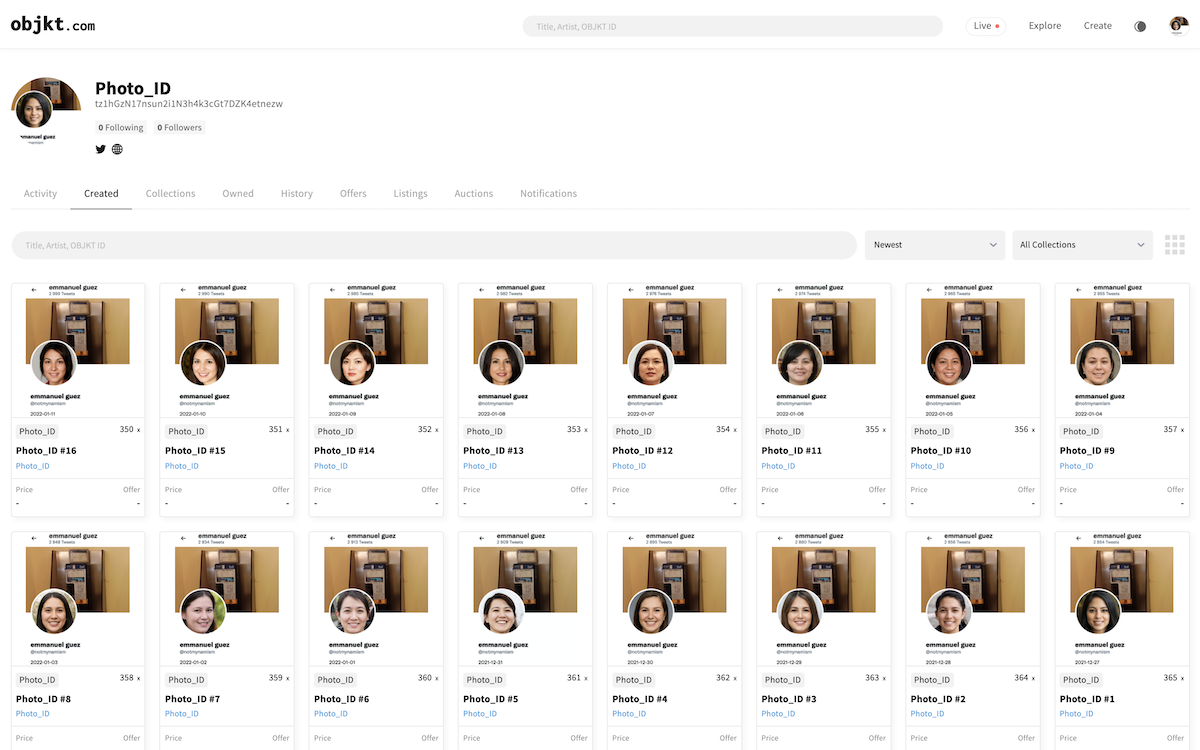Open the Create link

point(1098,26)
